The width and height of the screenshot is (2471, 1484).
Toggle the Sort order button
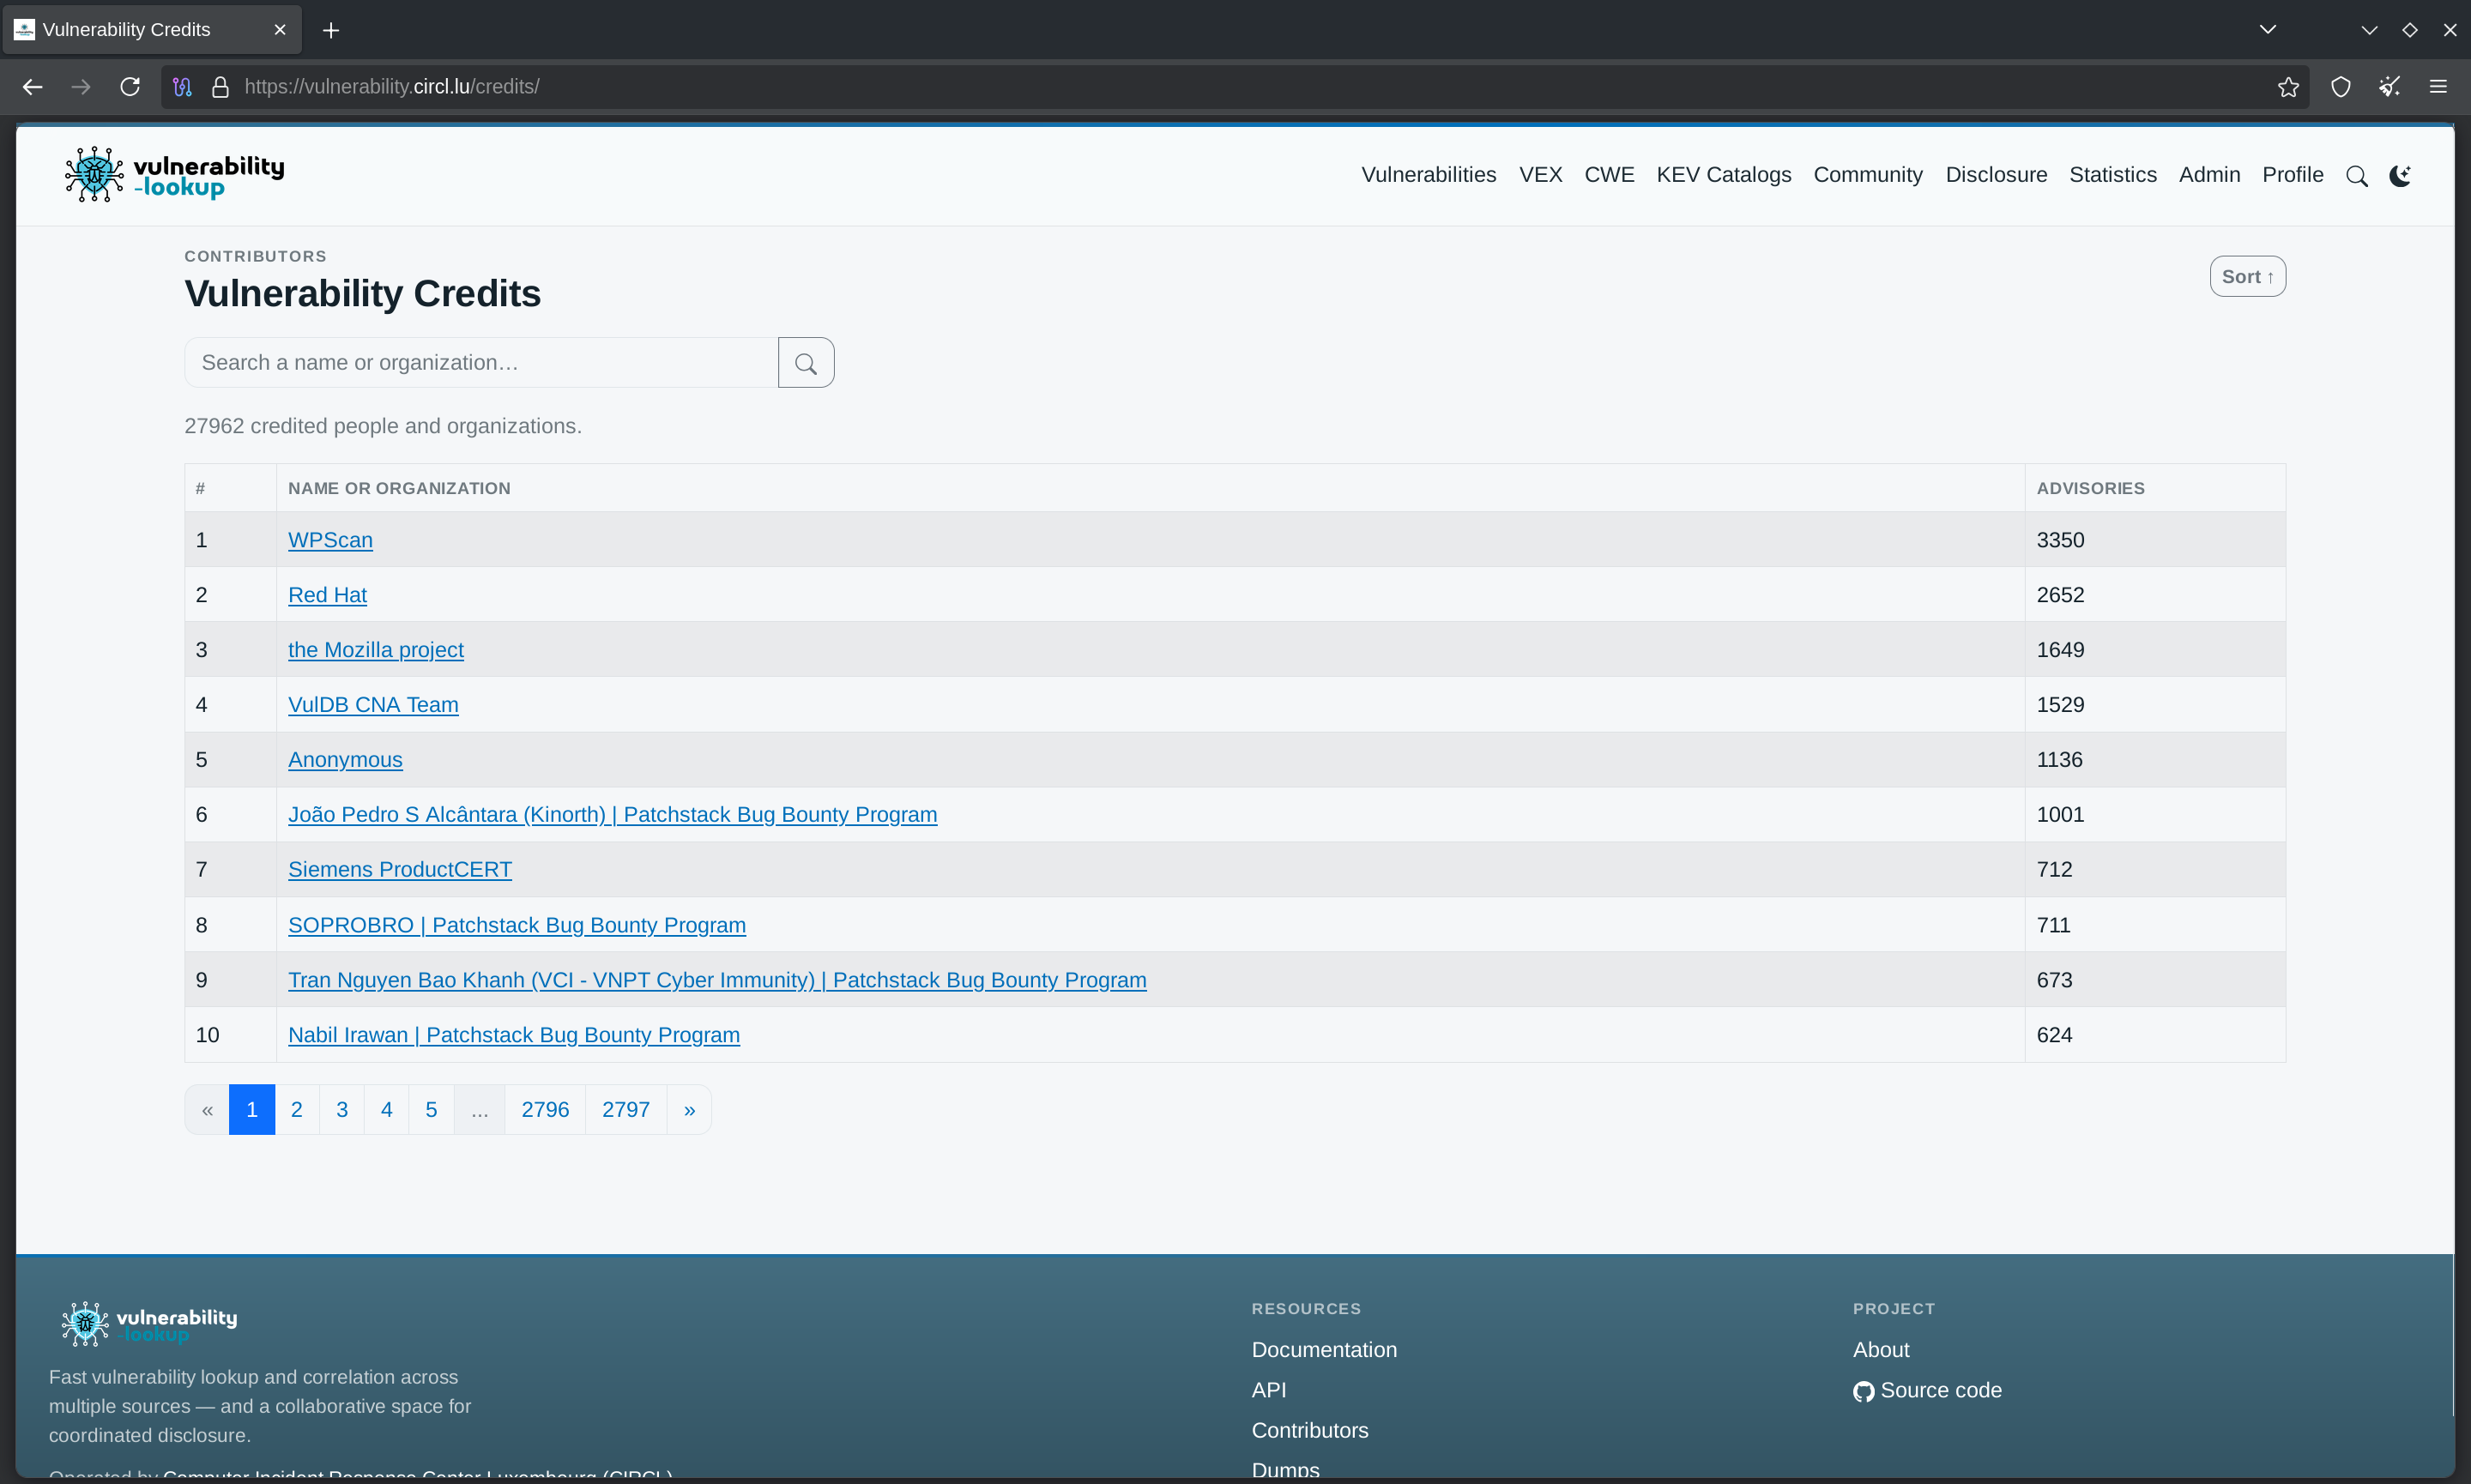click(x=2248, y=277)
